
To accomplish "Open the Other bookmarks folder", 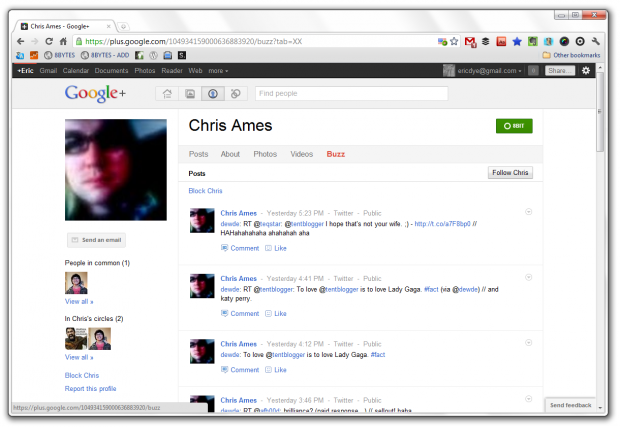I will click(571, 55).
